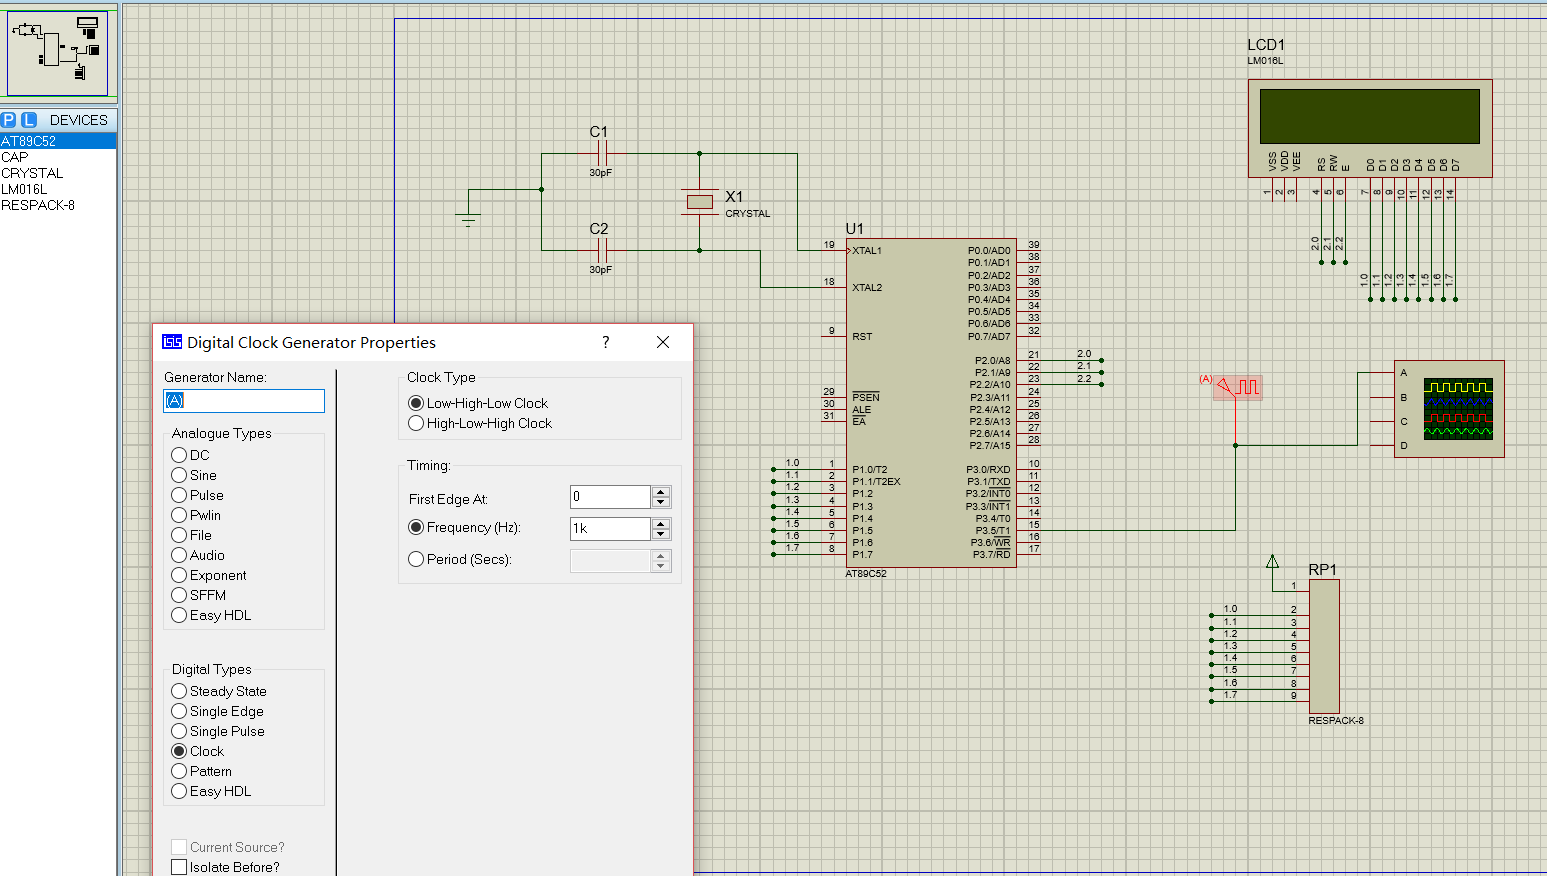The width and height of the screenshot is (1547, 876).
Task: Increase First Edge At value with up arrow
Action: (x=660, y=491)
